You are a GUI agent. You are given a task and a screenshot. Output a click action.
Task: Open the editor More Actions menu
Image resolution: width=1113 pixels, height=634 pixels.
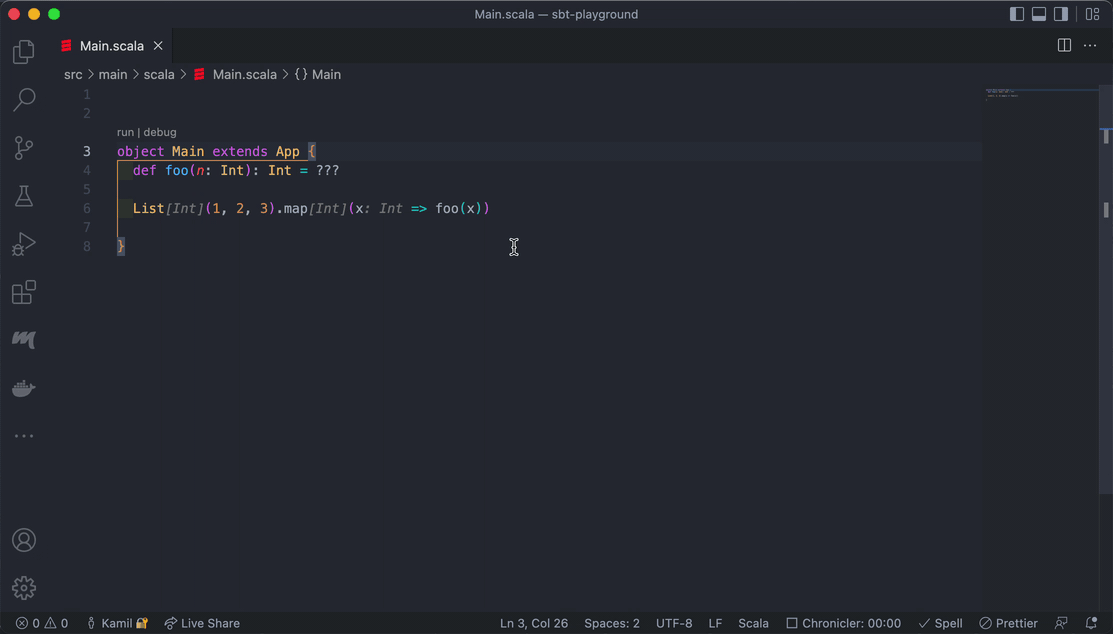pos(1089,45)
